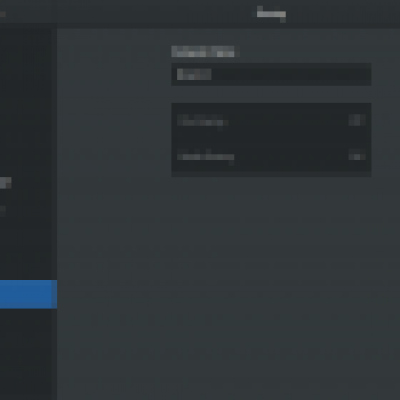
Task: Open the second row in the list box
Action: [271, 157]
